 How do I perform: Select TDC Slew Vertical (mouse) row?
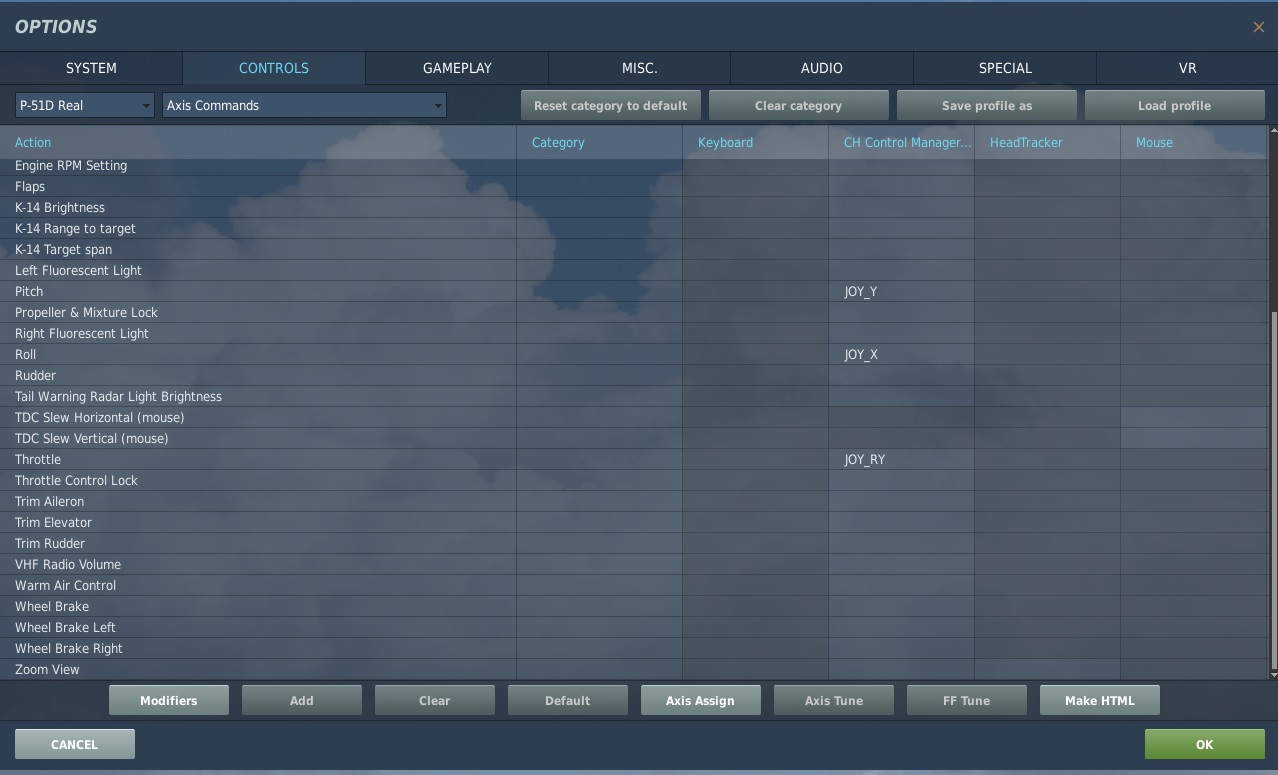[633, 438]
